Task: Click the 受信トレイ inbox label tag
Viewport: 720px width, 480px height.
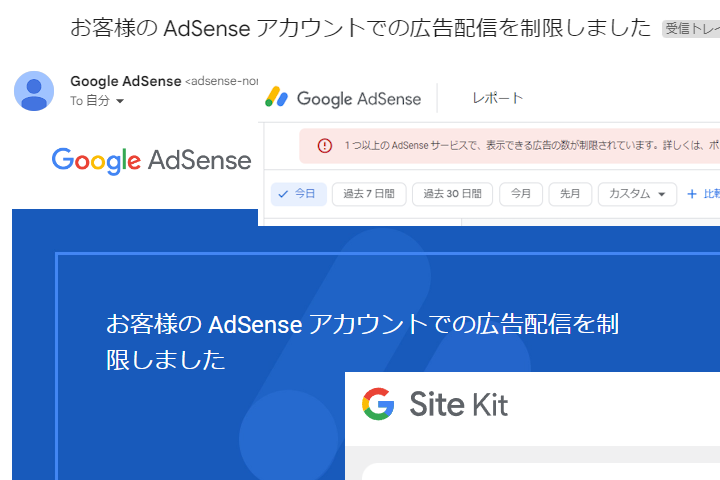Action: click(x=692, y=29)
